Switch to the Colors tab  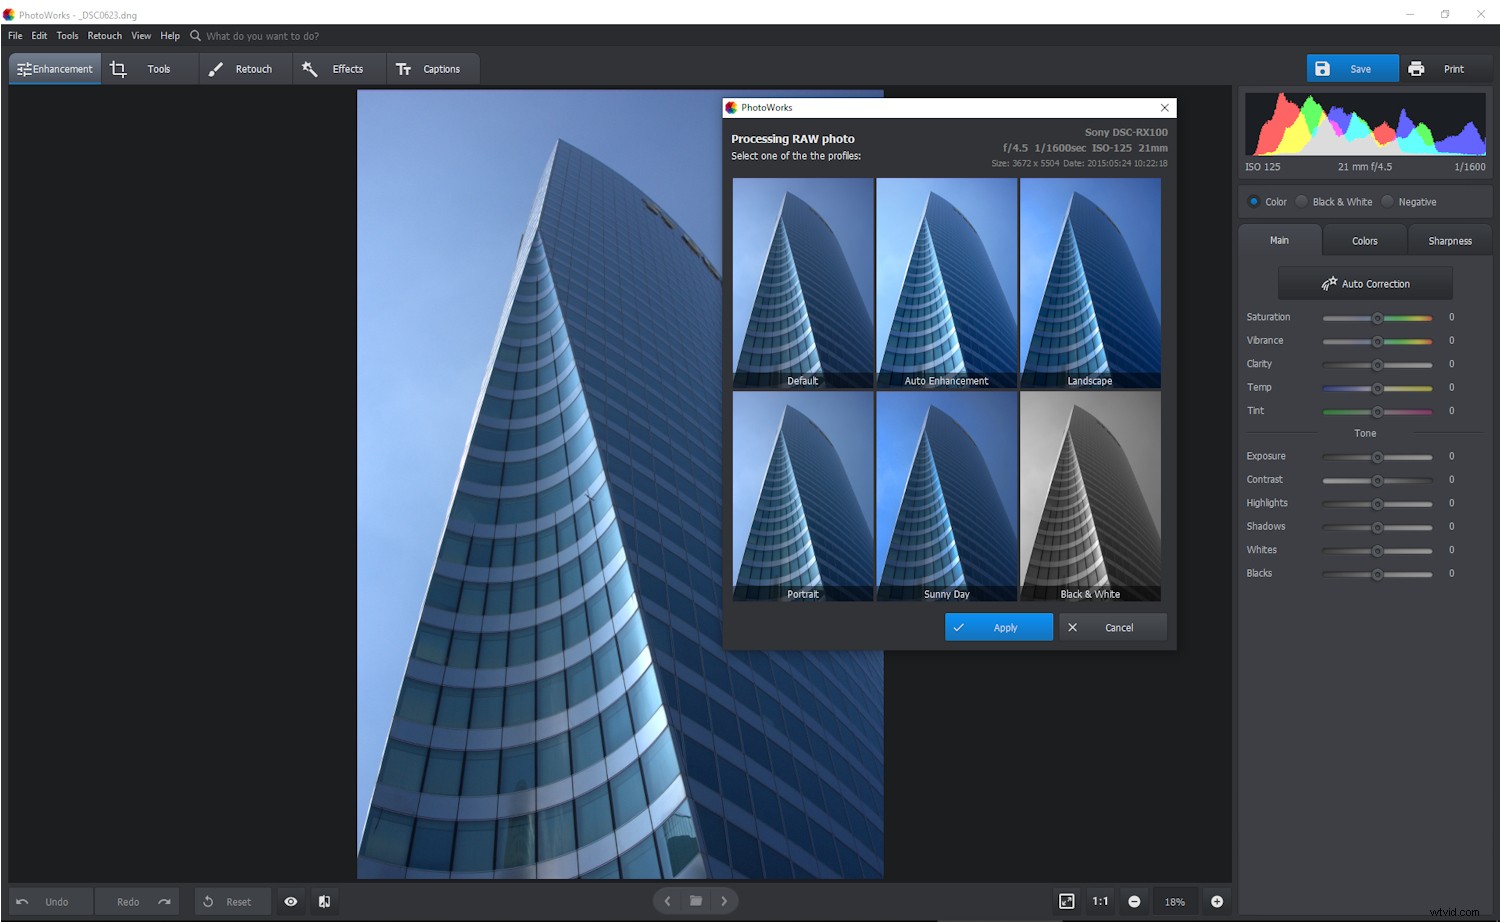click(x=1364, y=240)
